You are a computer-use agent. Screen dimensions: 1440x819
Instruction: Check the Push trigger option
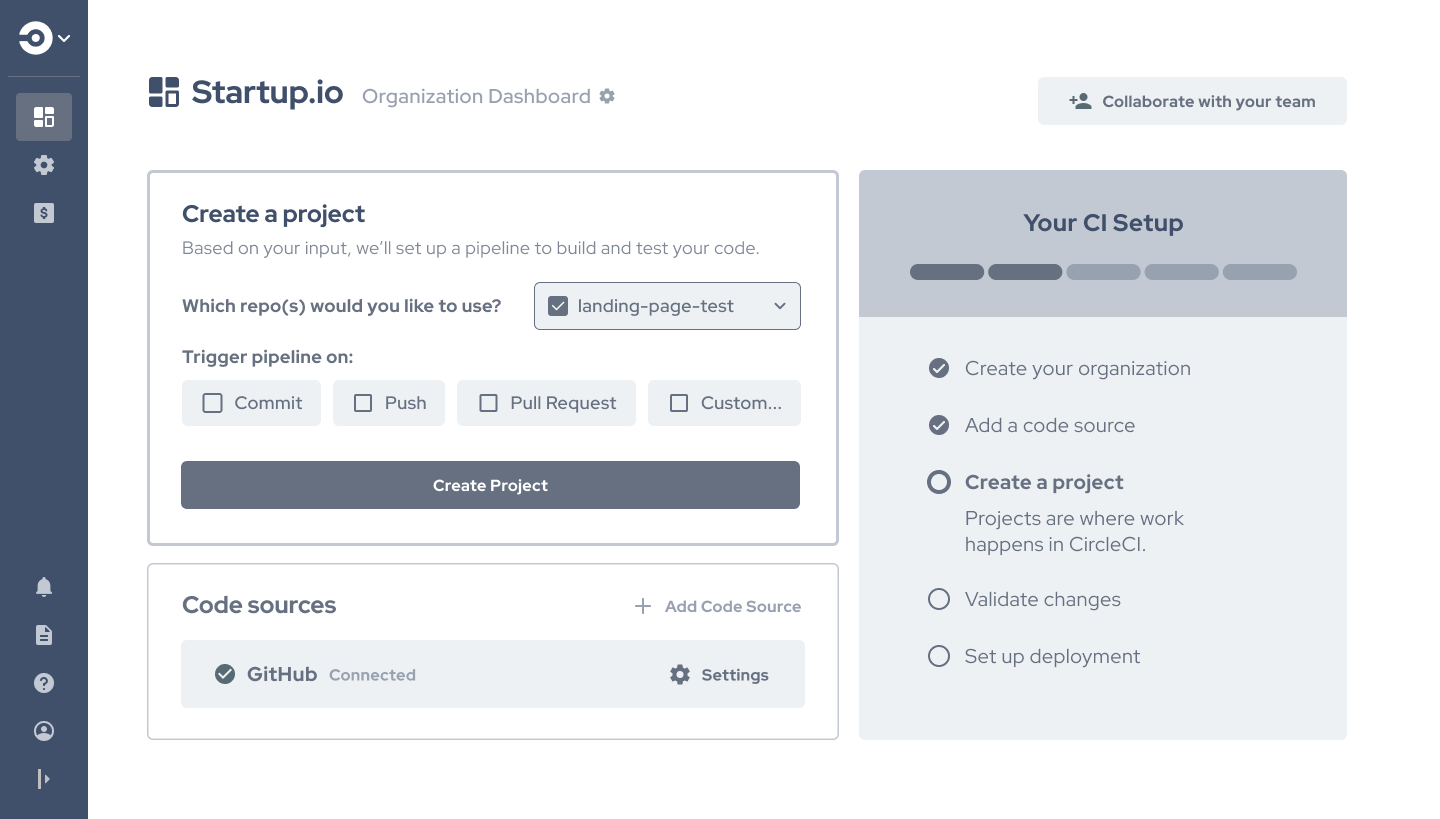tap(364, 403)
